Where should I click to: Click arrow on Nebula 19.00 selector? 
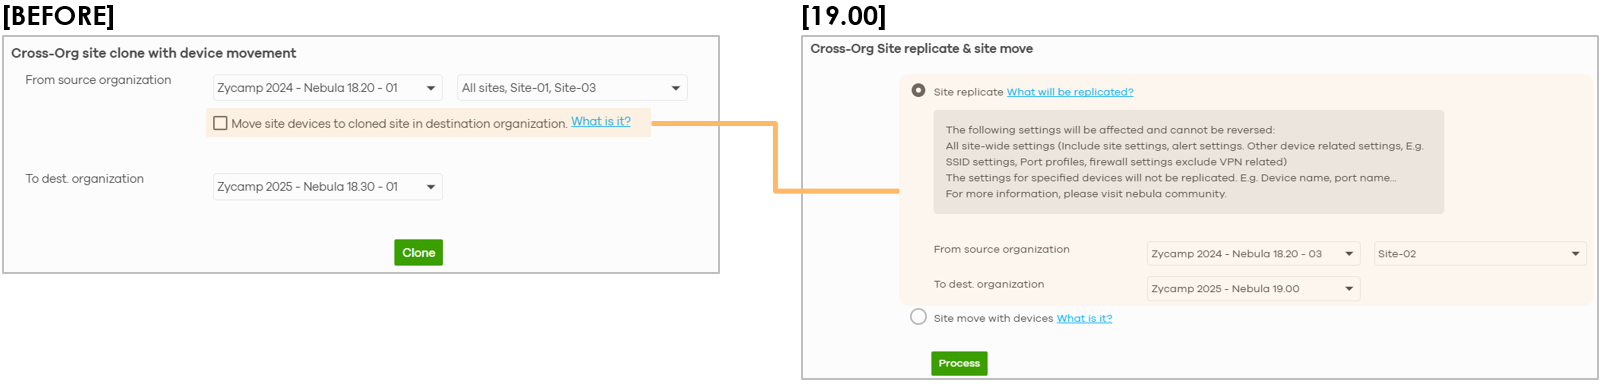(x=1349, y=289)
